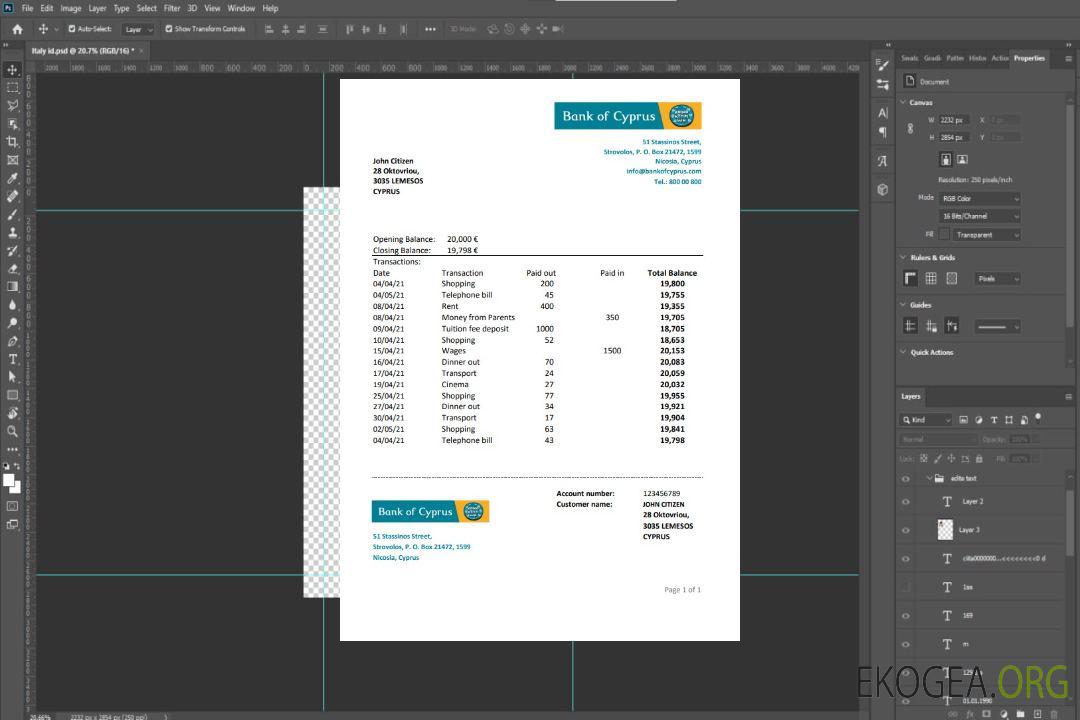This screenshot has width=1080, height=720.
Task: Select the Crop tool
Action: click(13, 142)
